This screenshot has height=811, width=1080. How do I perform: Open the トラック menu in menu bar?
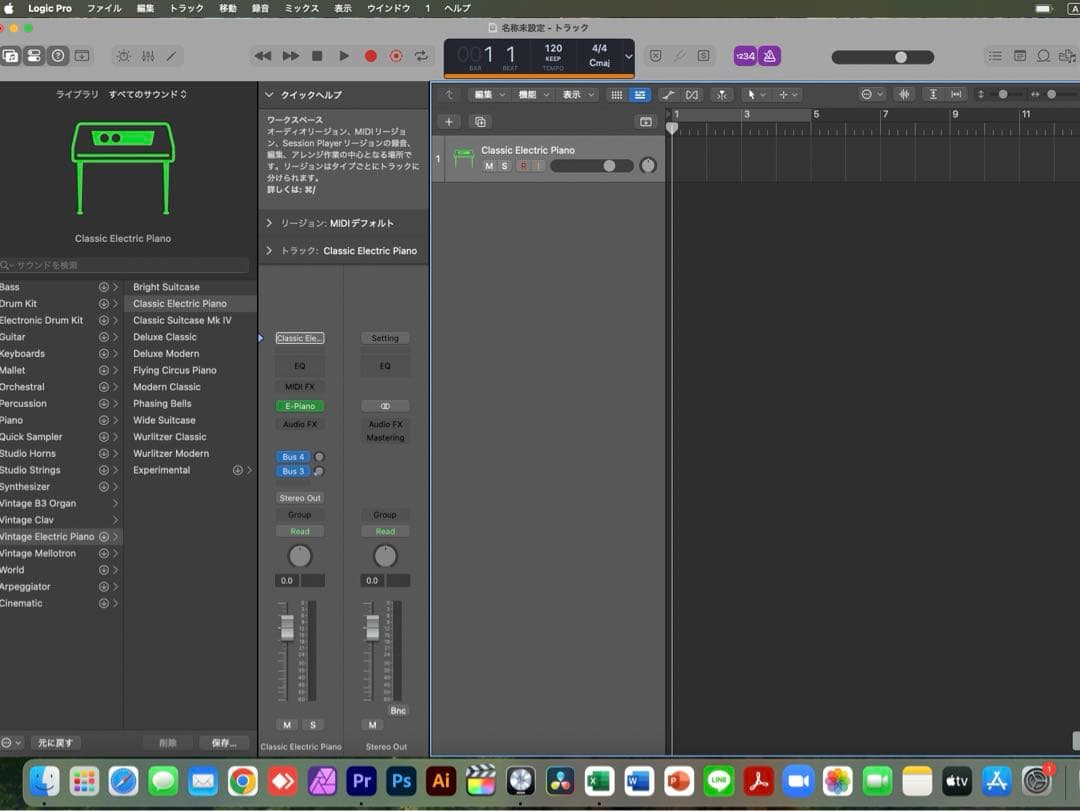click(x=186, y=8)
